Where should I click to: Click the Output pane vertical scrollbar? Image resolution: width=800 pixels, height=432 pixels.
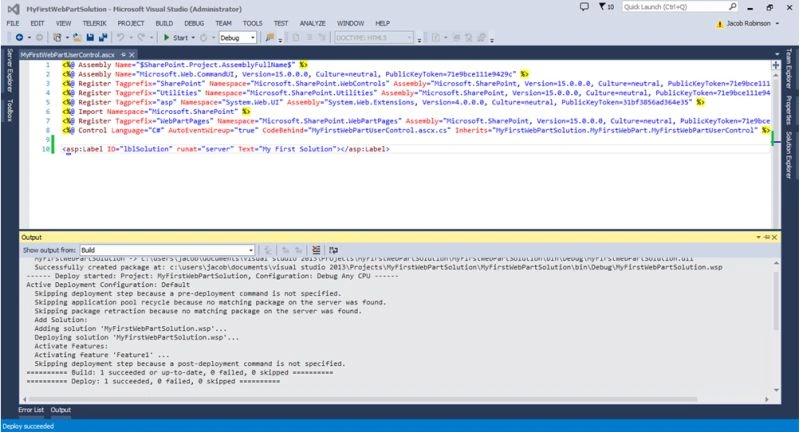click(777, 301)
